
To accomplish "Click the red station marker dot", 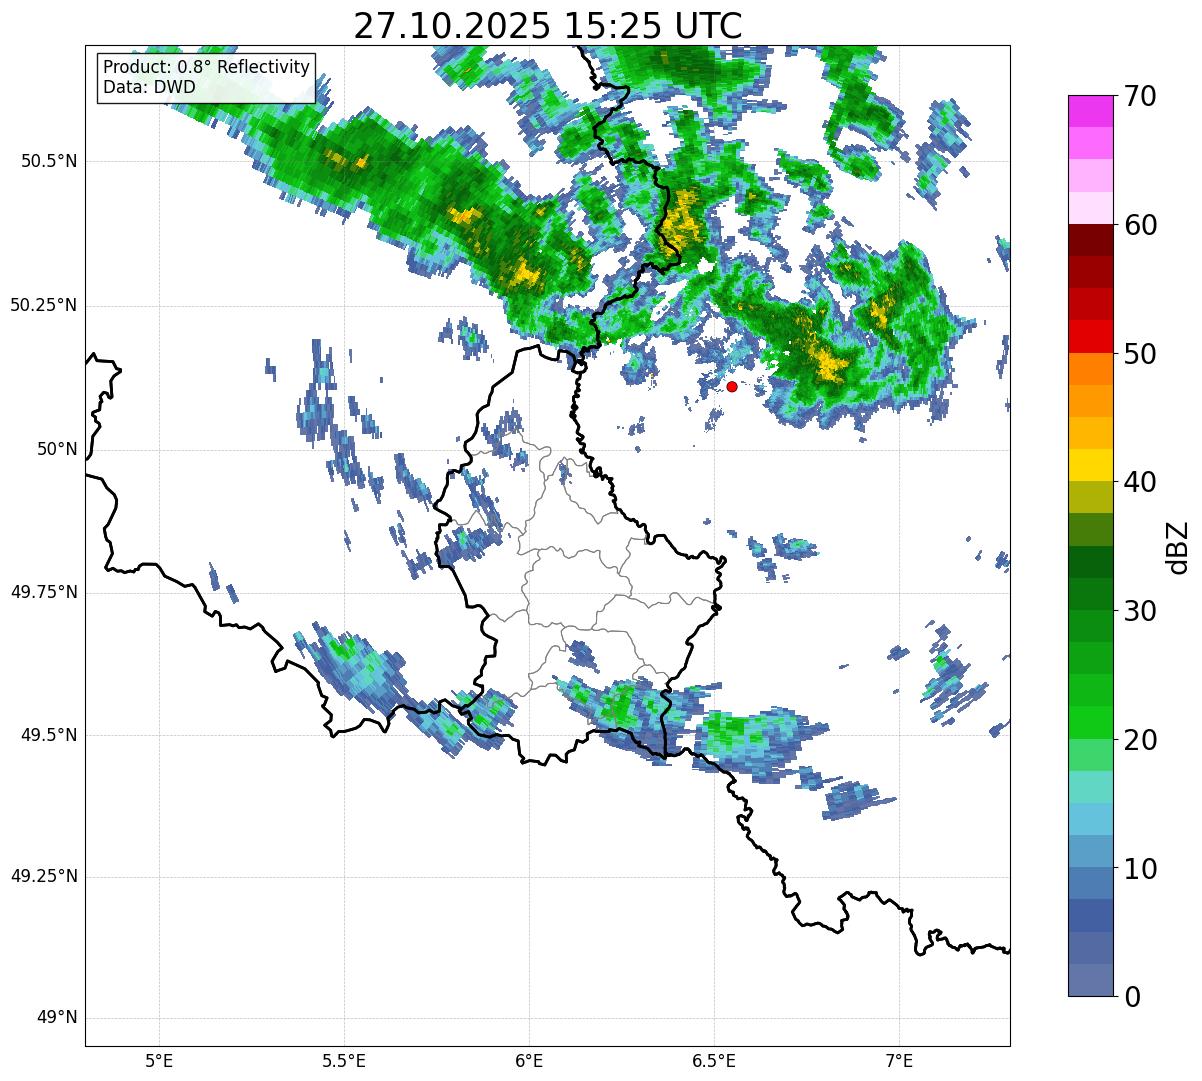I will tap(732, 386).
